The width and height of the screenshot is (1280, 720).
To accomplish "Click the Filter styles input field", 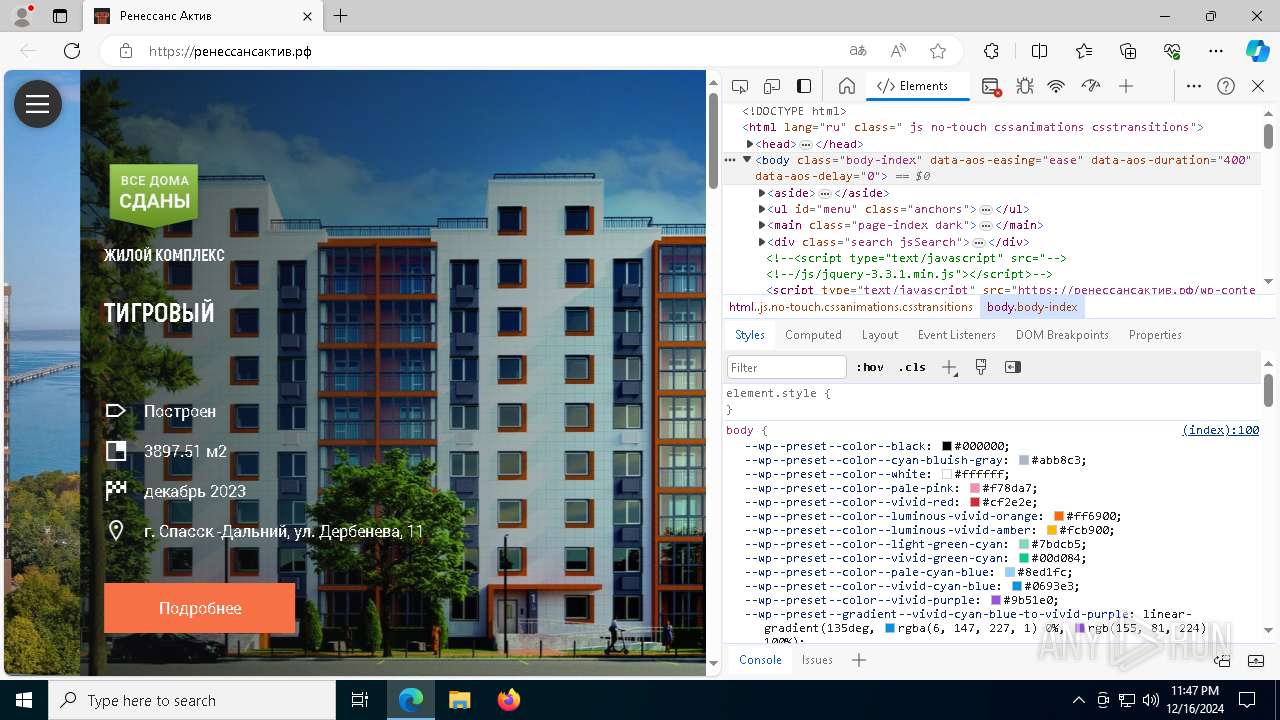I will point(787,367).
